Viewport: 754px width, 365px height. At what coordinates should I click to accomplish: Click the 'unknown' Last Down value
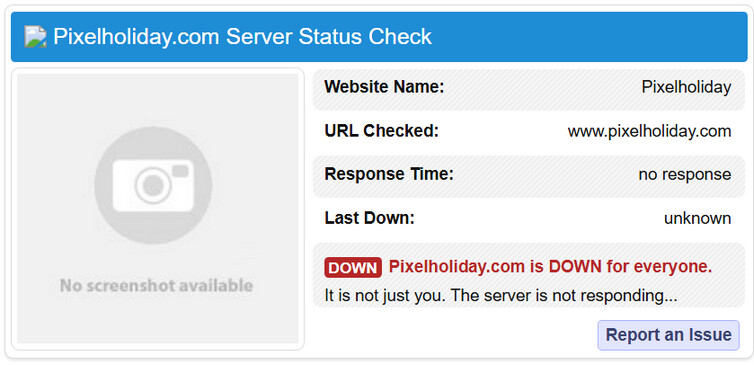[x=697, y=218]
